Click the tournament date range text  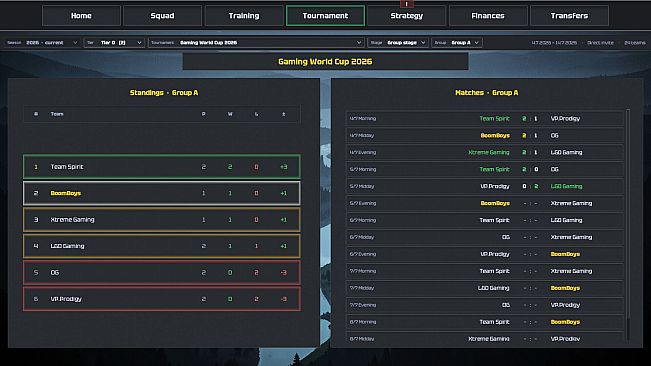pos(554,43)
